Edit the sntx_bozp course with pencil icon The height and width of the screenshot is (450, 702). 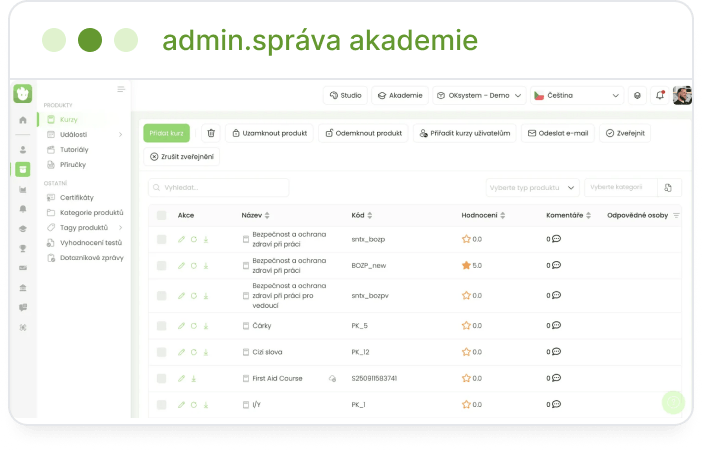click(181, 239)
